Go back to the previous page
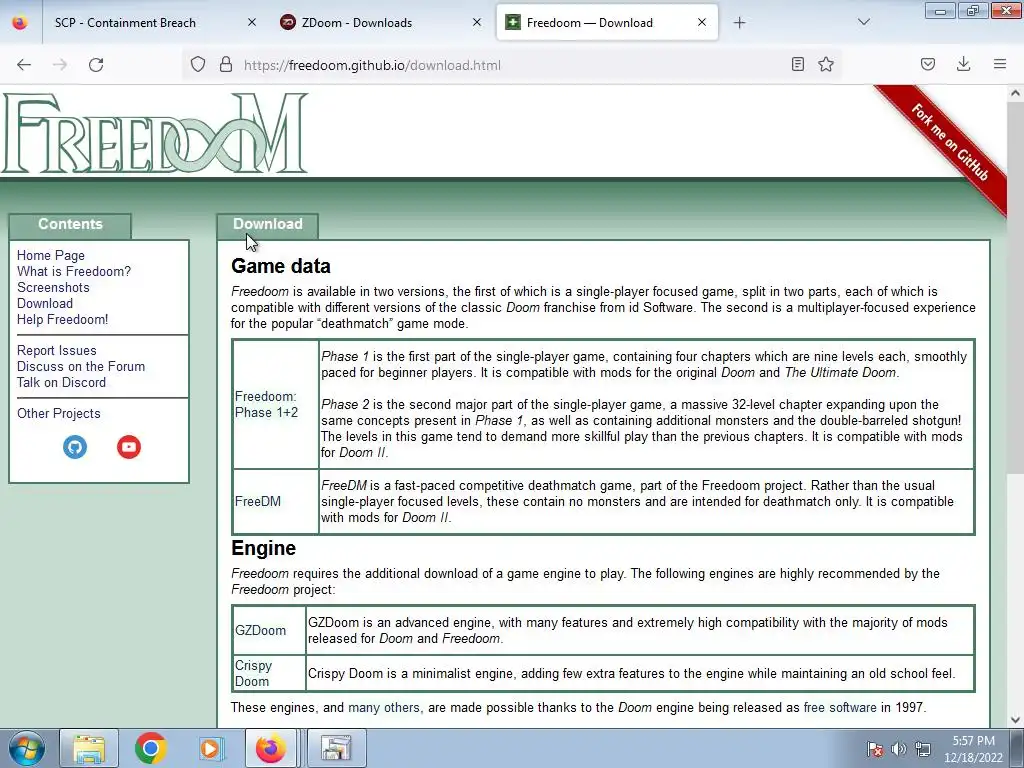 24,65
